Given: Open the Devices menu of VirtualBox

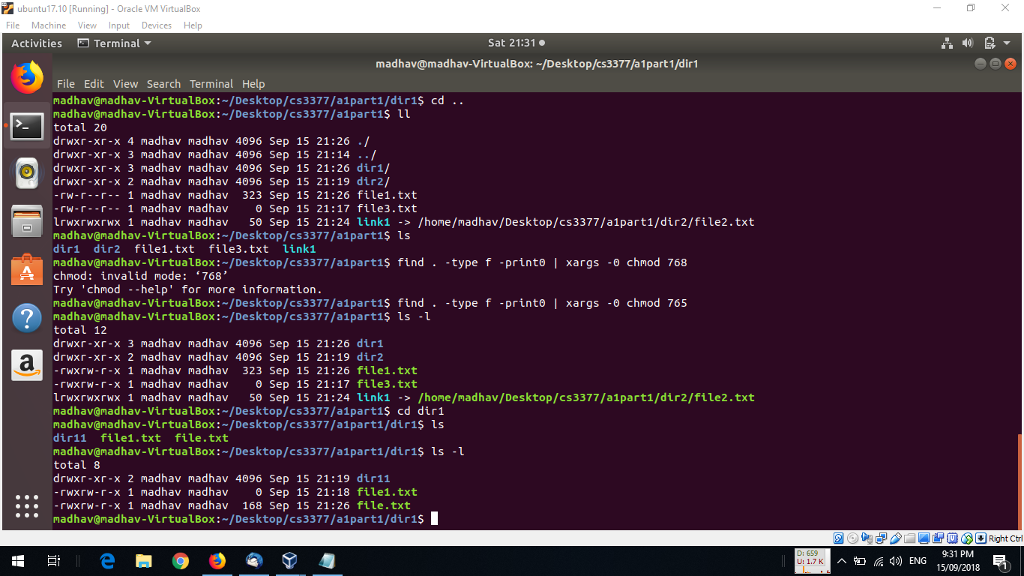Looking at the screenshot, I should point(156,24).
